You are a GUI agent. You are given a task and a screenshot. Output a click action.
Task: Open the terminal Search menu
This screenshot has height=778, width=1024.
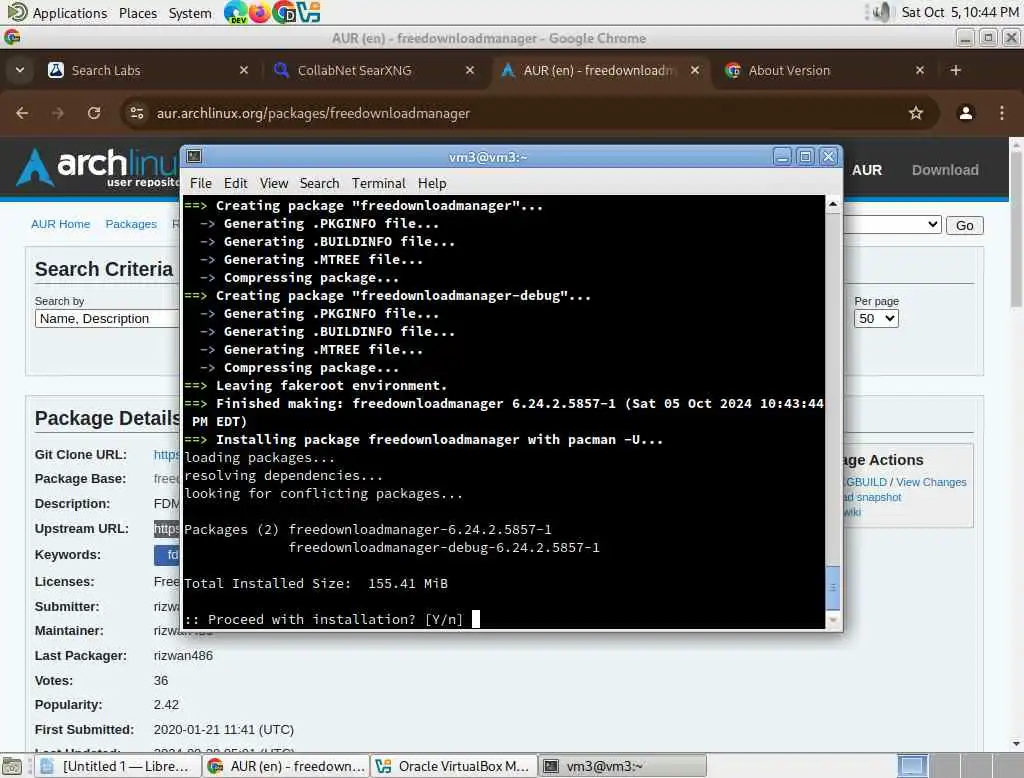(319, 184)
